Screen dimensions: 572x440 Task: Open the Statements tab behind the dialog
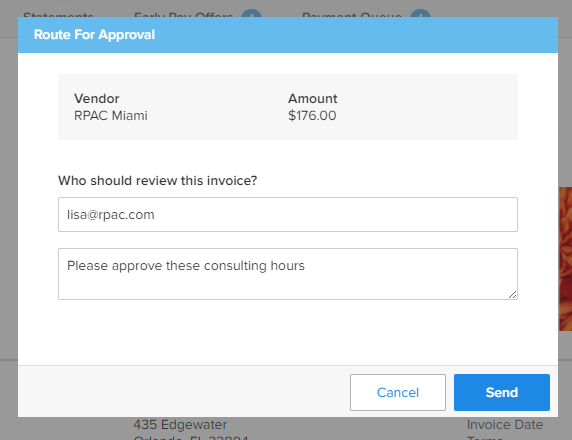[58, 15]
